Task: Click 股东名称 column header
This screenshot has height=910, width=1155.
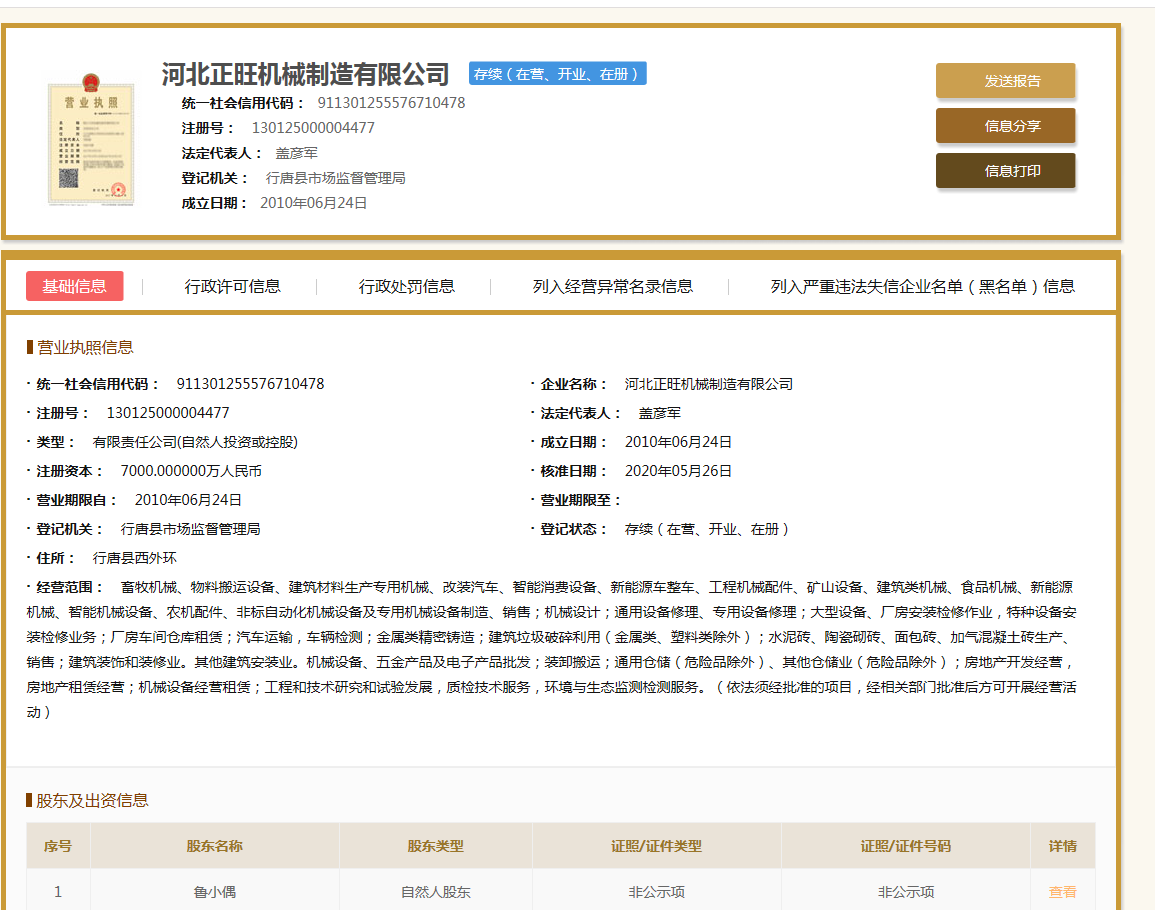Action: (214, 846)
